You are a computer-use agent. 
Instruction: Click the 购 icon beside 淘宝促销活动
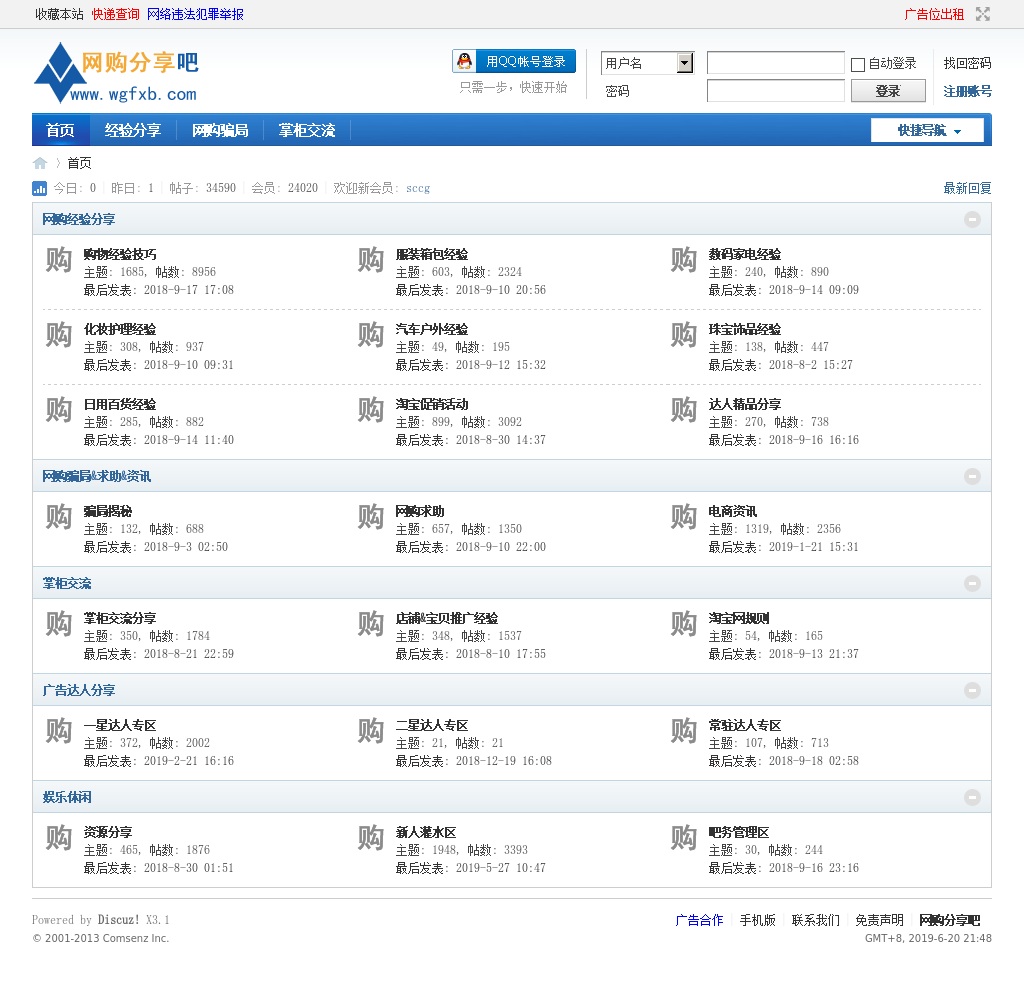tap(371, 410)
